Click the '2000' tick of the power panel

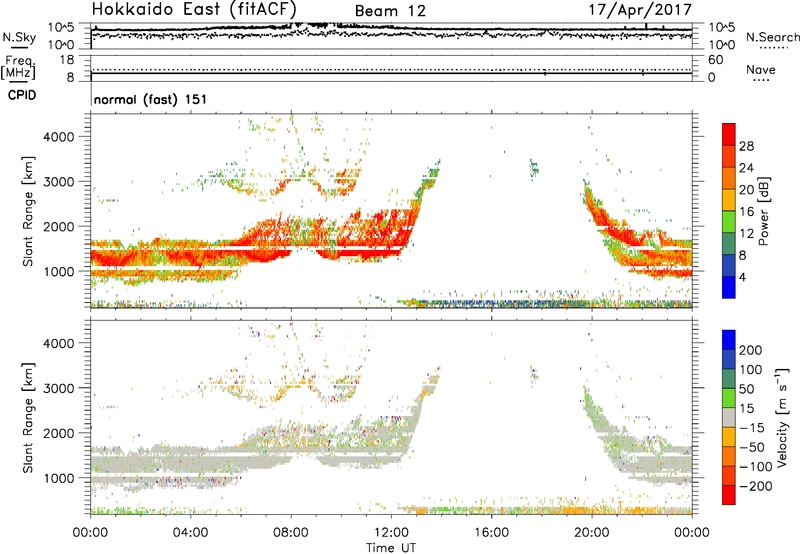(58, 226)
